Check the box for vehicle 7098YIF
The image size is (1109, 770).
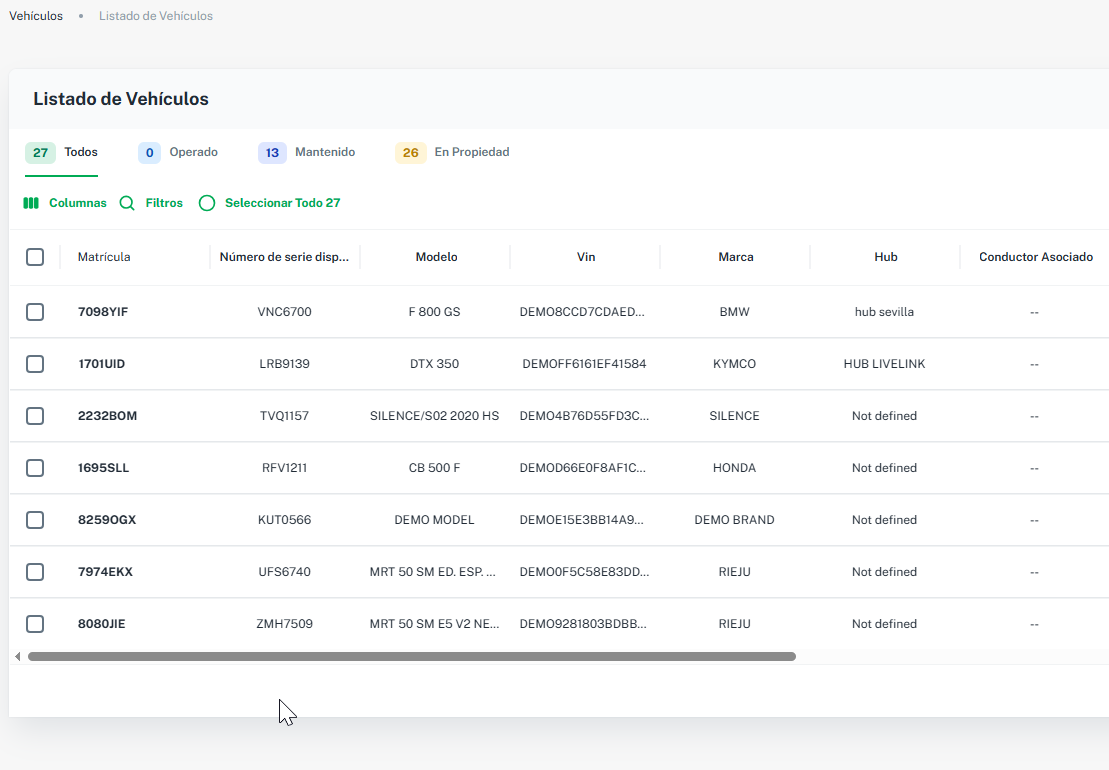35,312
